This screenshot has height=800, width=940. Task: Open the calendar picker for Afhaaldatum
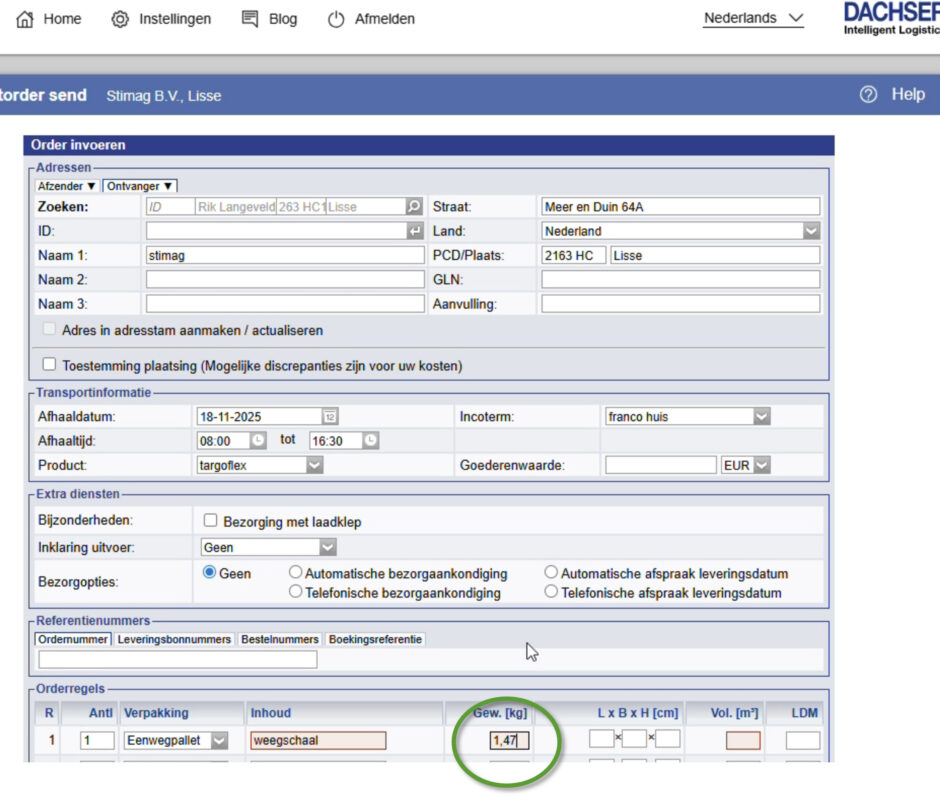(329, 417)
